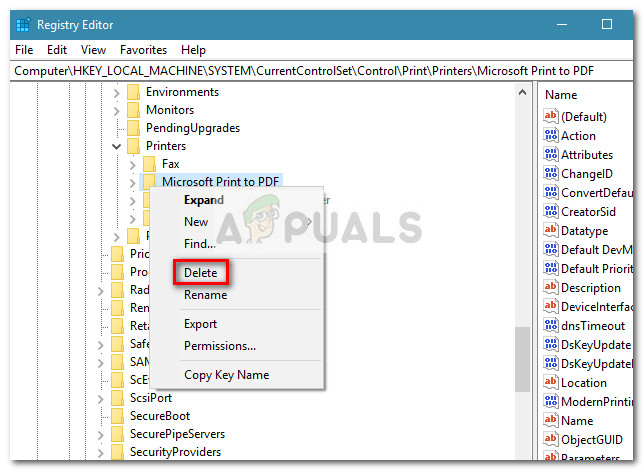Collapse the Printers key

(x=117, y=147)
